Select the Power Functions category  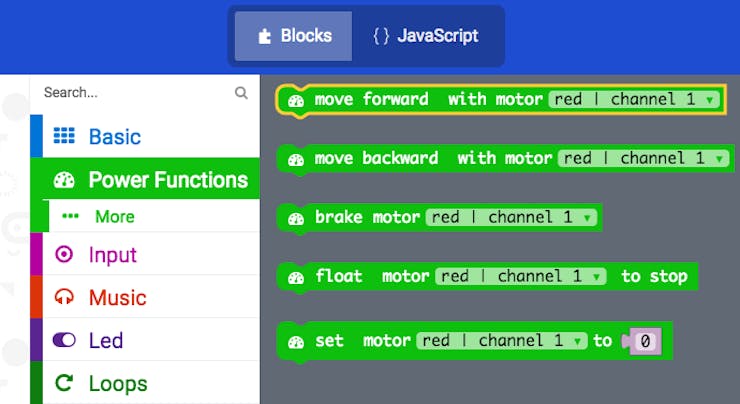tap(145, 179)
